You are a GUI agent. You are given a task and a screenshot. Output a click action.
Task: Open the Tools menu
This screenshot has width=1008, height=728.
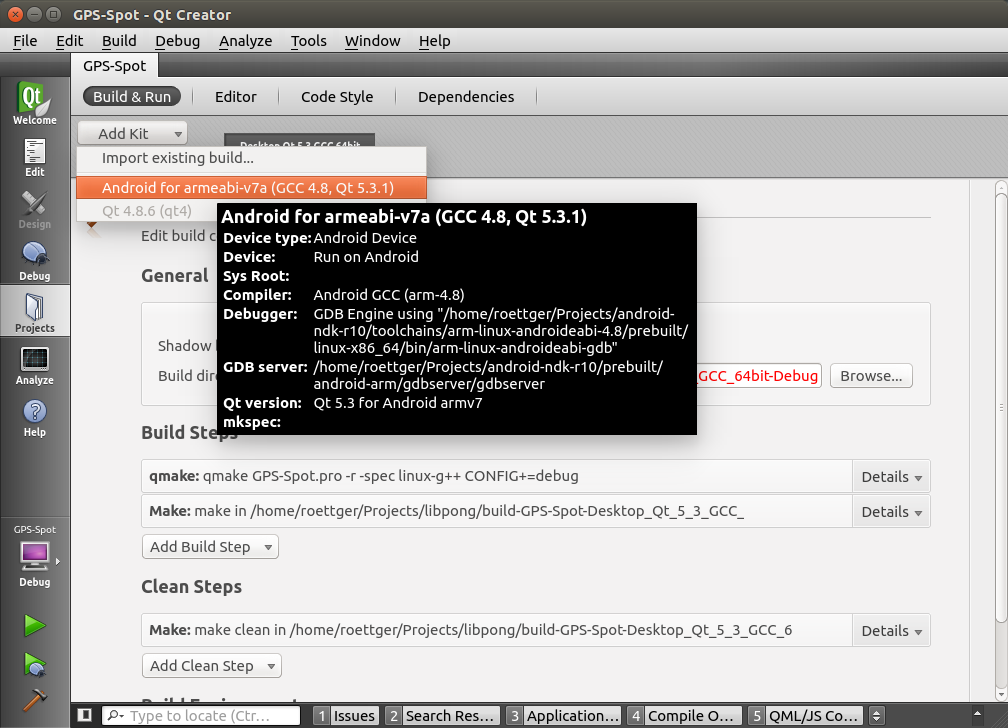[309, 41]
